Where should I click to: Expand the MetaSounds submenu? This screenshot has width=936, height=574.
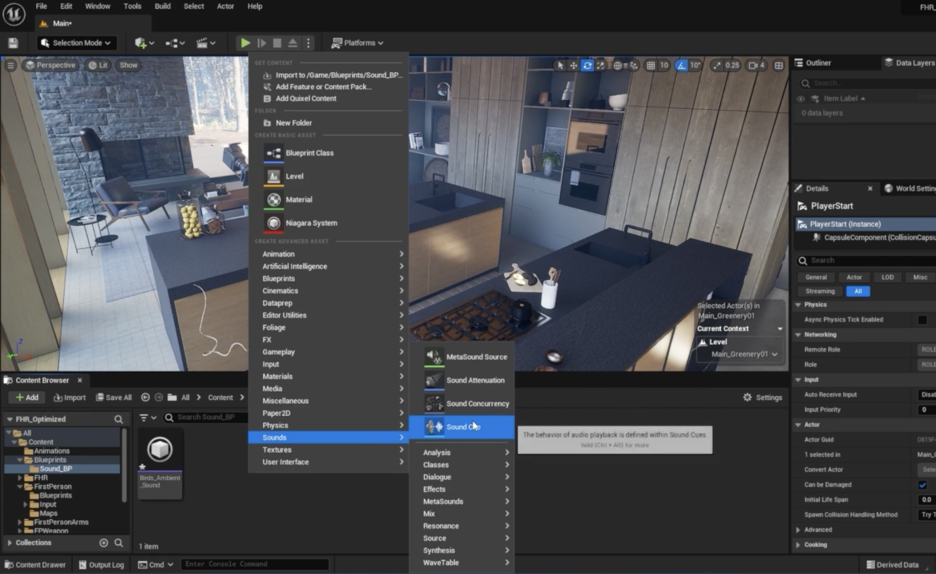point(461,501)
